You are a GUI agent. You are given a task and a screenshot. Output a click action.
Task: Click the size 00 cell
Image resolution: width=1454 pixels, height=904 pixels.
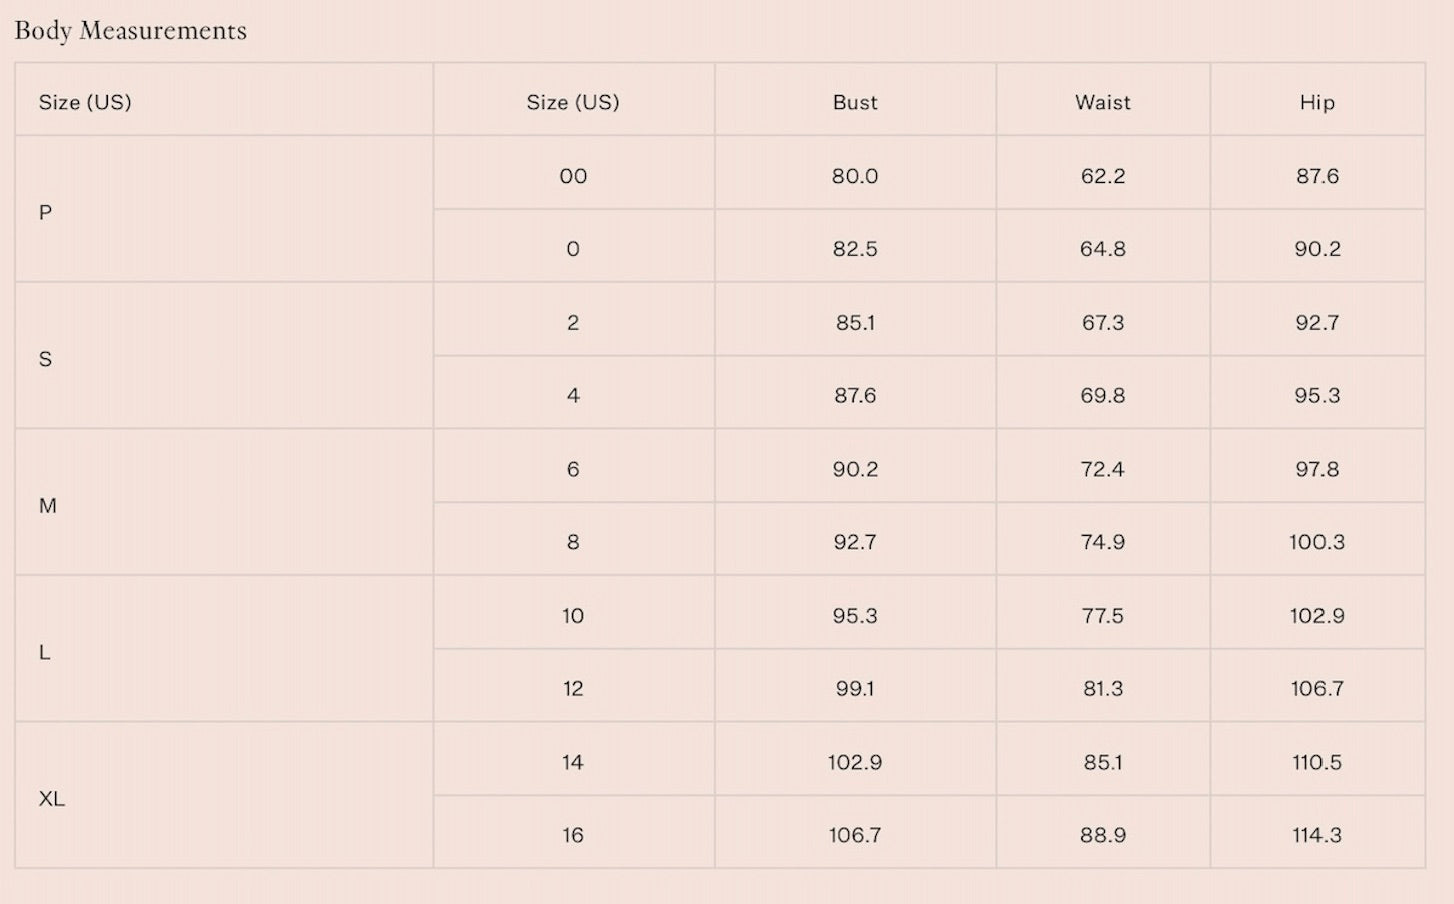pos(573,176)
